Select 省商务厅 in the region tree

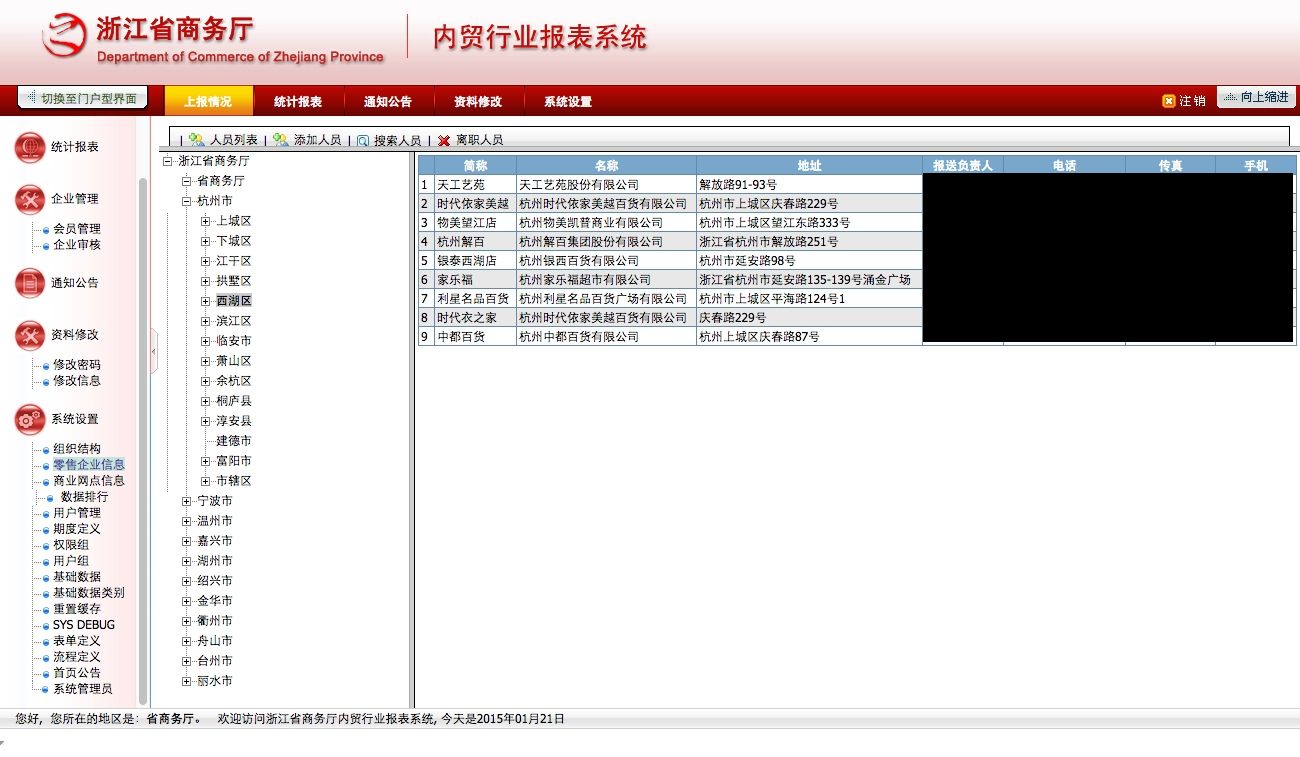point(221,181)
